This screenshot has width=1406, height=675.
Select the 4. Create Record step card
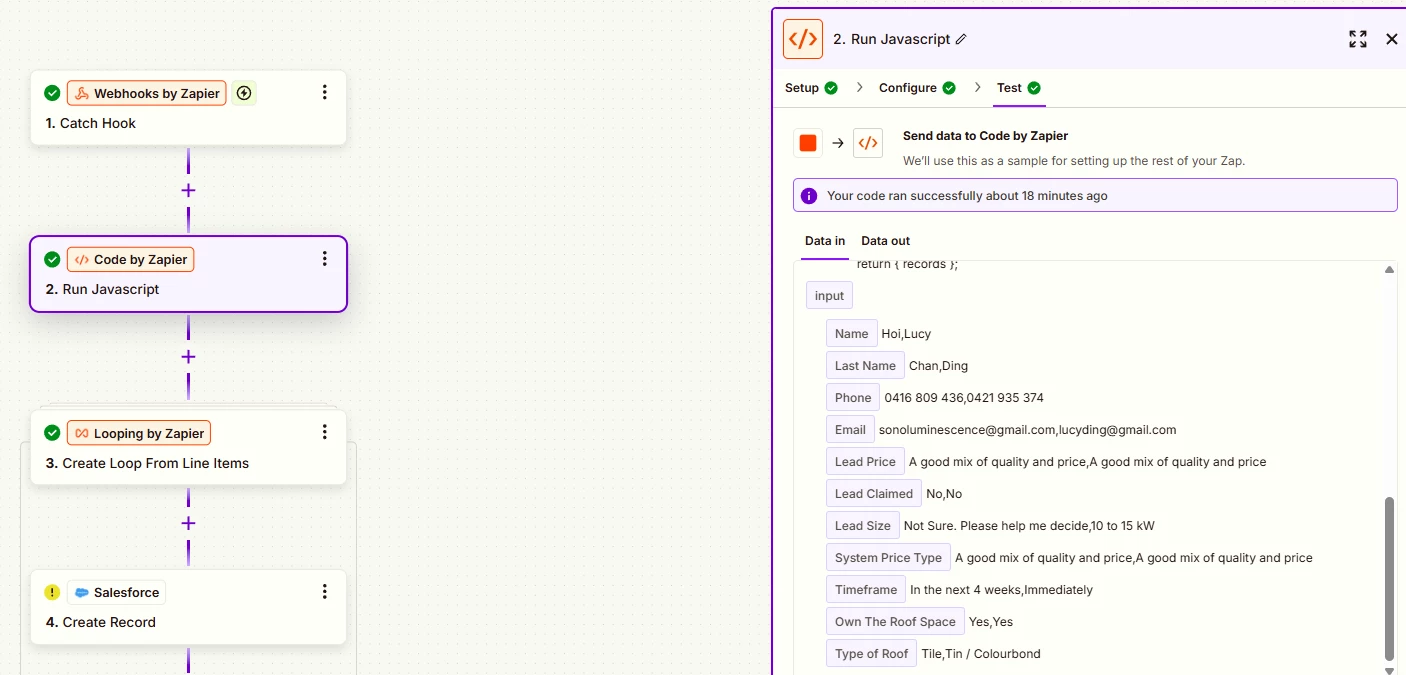[188, 607]
